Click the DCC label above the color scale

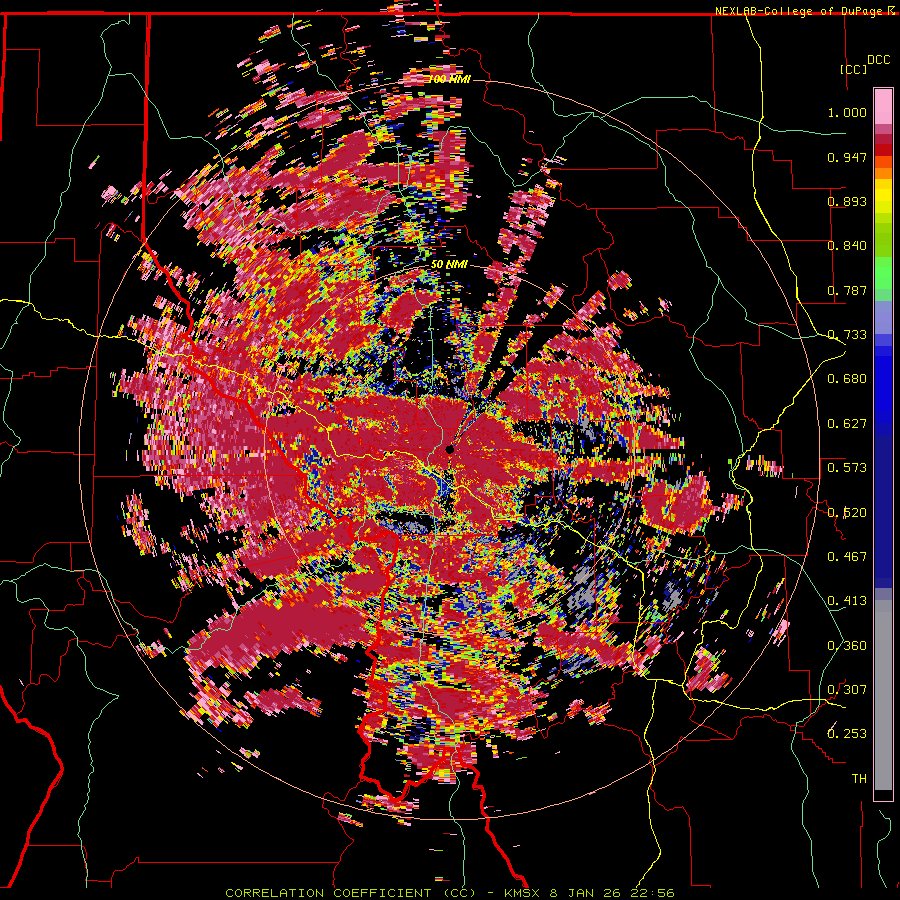878,60
